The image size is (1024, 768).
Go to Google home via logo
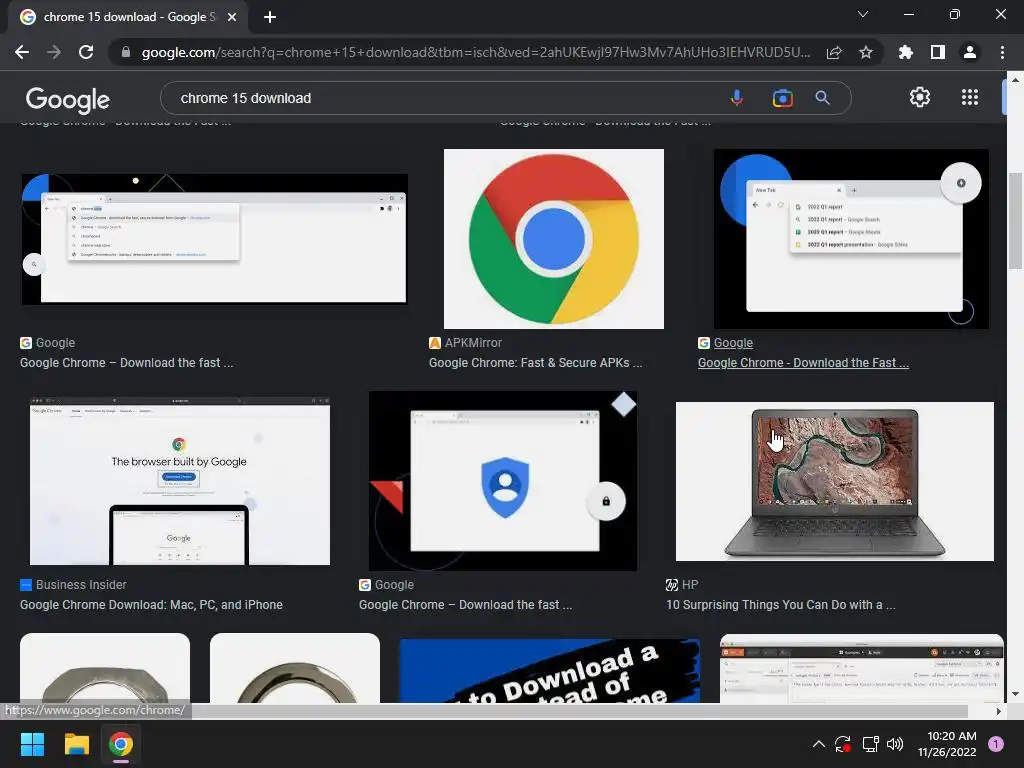[68, 99]
